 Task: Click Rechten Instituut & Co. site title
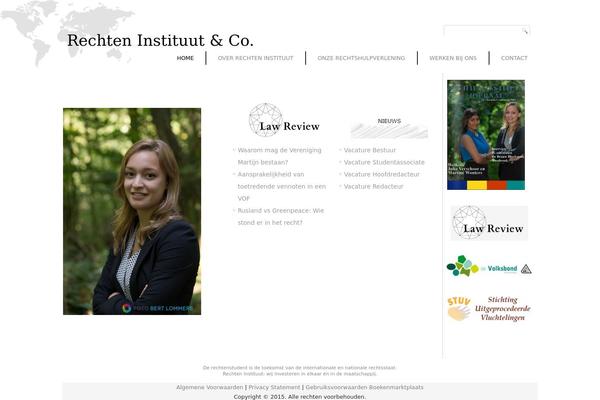160,41
